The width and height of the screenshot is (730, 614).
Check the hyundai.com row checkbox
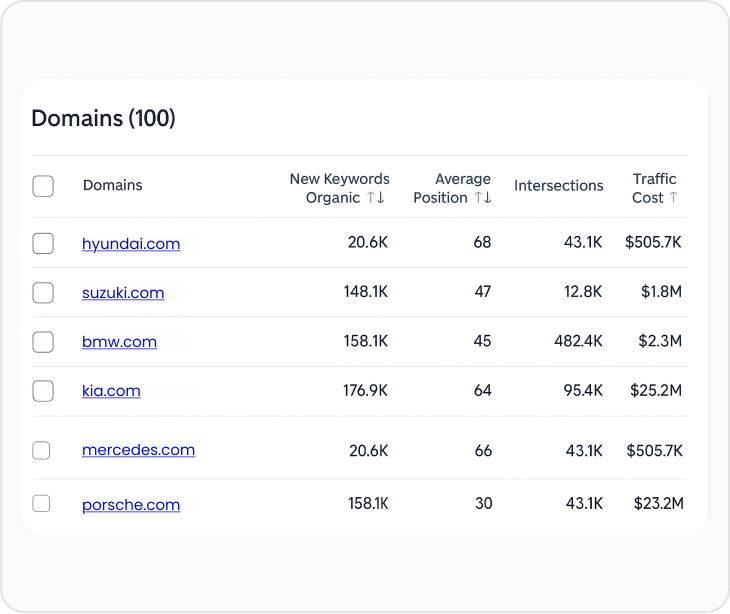pyautogui.click(x=43, y=243)
